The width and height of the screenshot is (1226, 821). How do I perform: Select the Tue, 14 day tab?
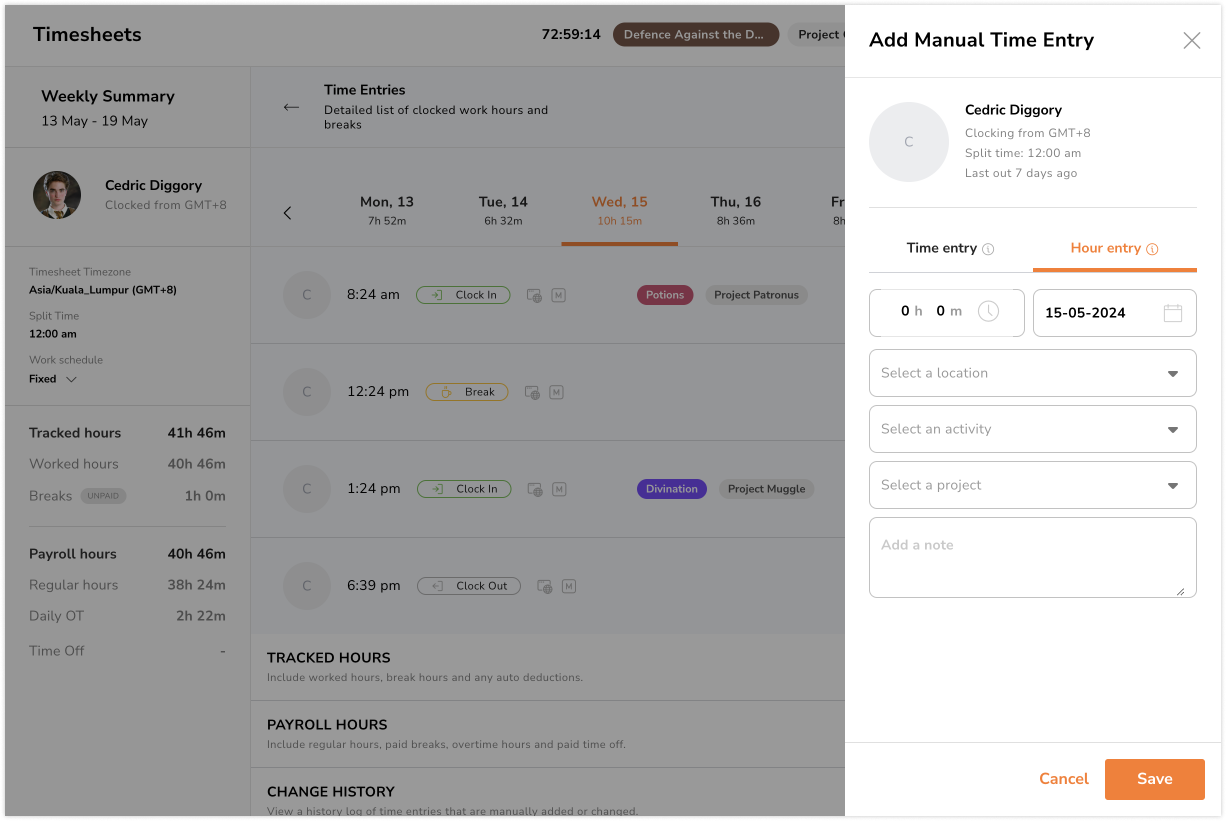tap(503, 210)
